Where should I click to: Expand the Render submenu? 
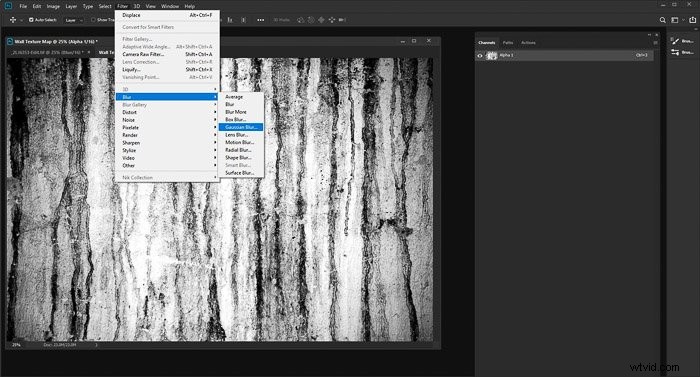click(x=167, y=135)
